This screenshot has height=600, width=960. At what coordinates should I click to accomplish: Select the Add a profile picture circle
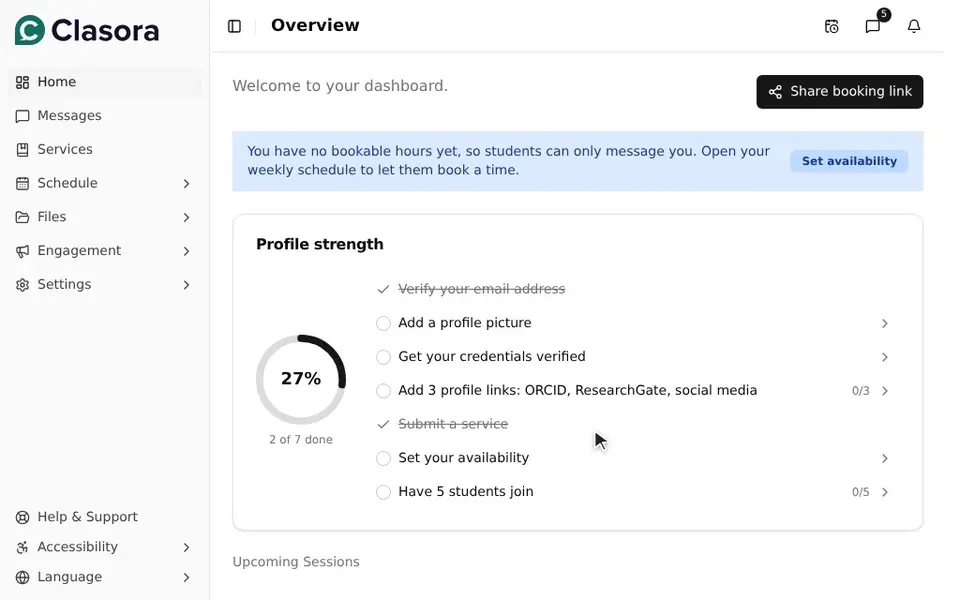click(383, 323)
